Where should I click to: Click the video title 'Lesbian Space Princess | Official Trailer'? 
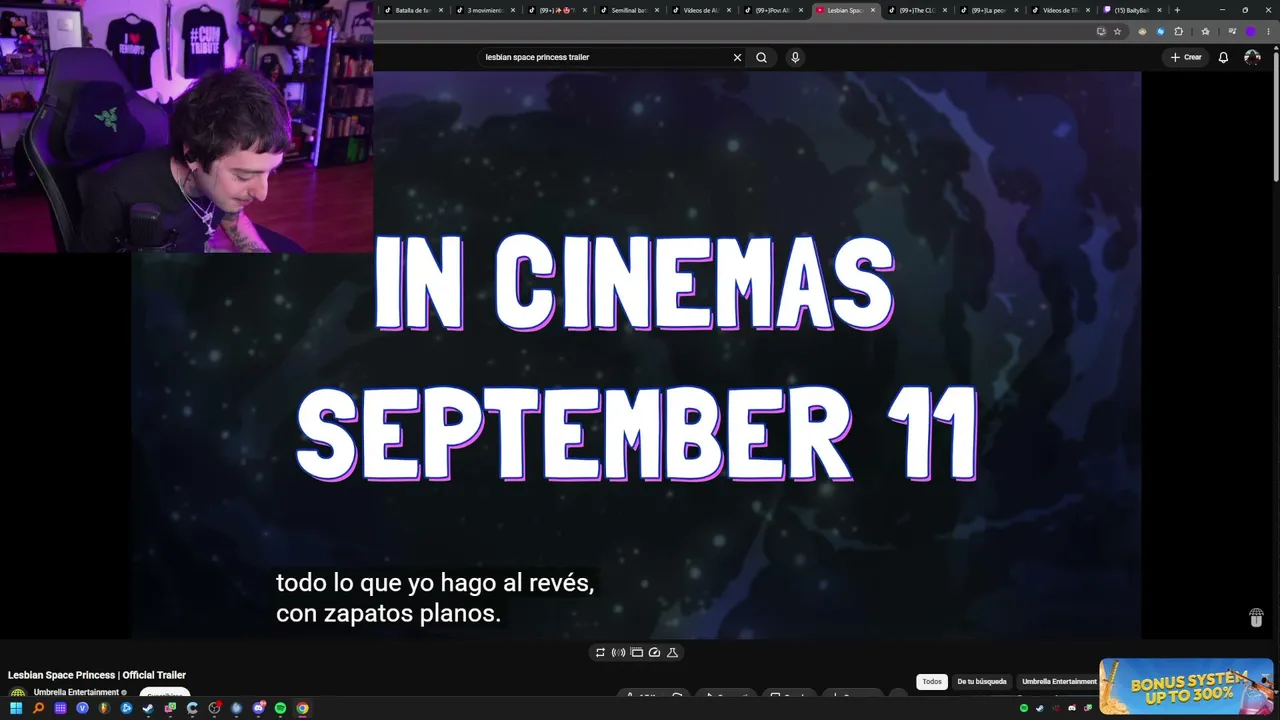[x=97, y=675]
